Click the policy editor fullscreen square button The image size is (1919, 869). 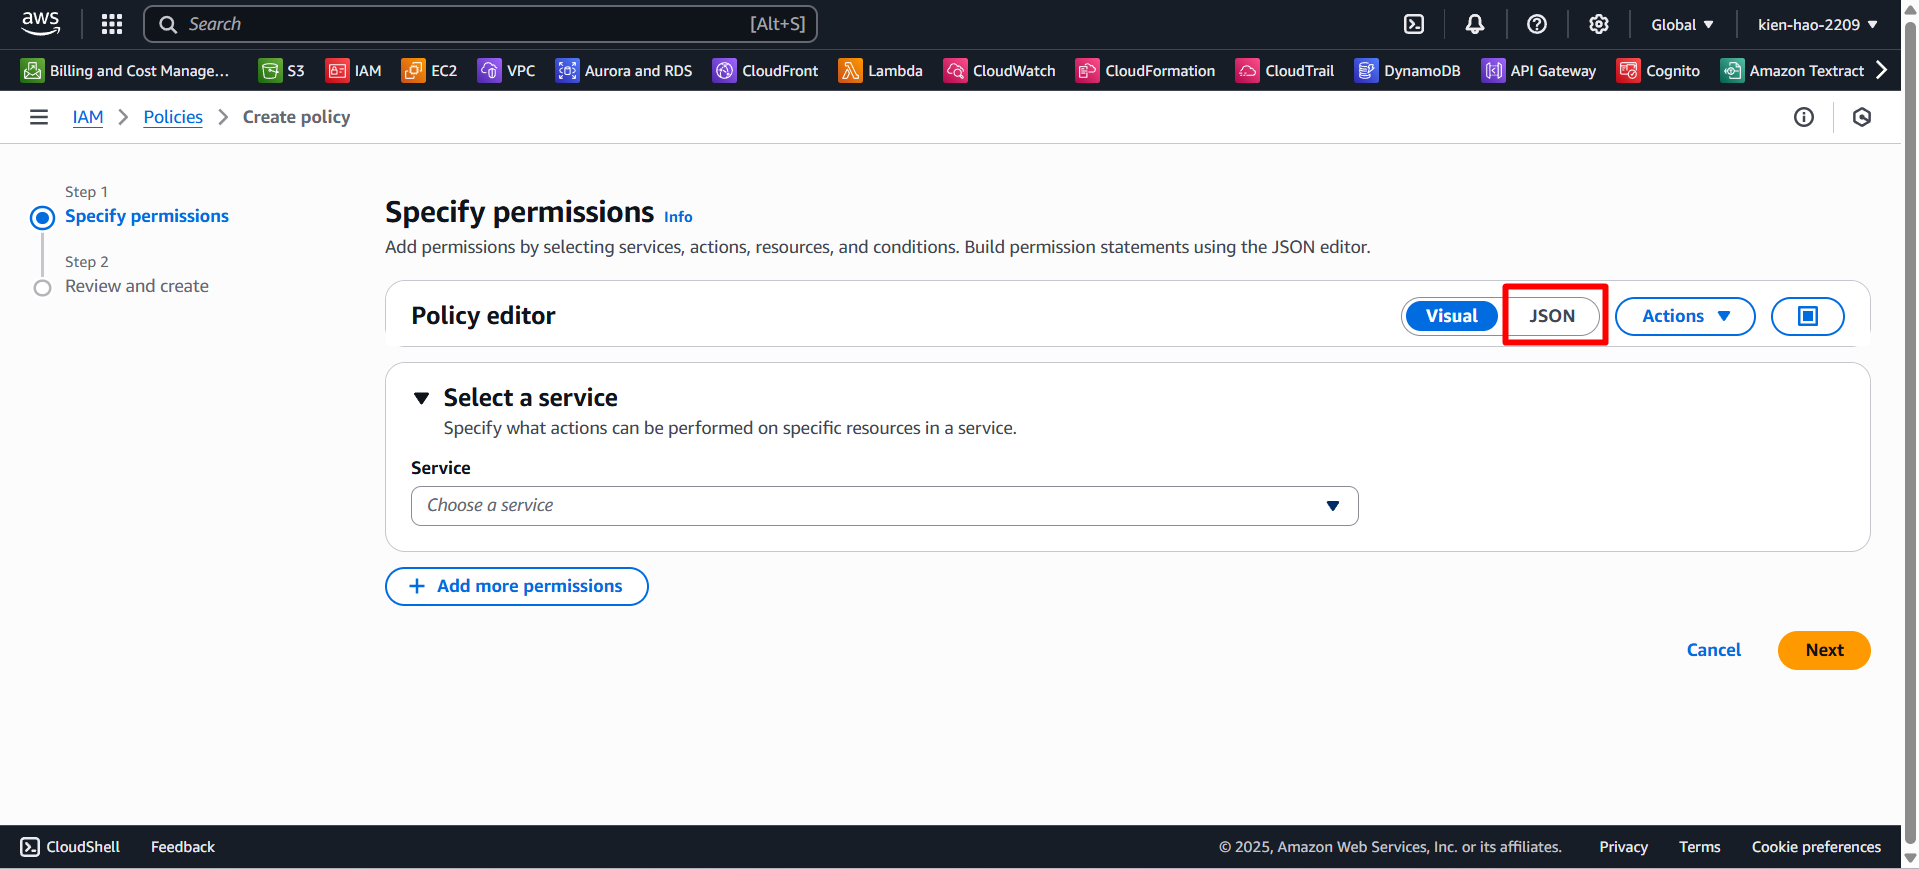(x=1807, y=316)
